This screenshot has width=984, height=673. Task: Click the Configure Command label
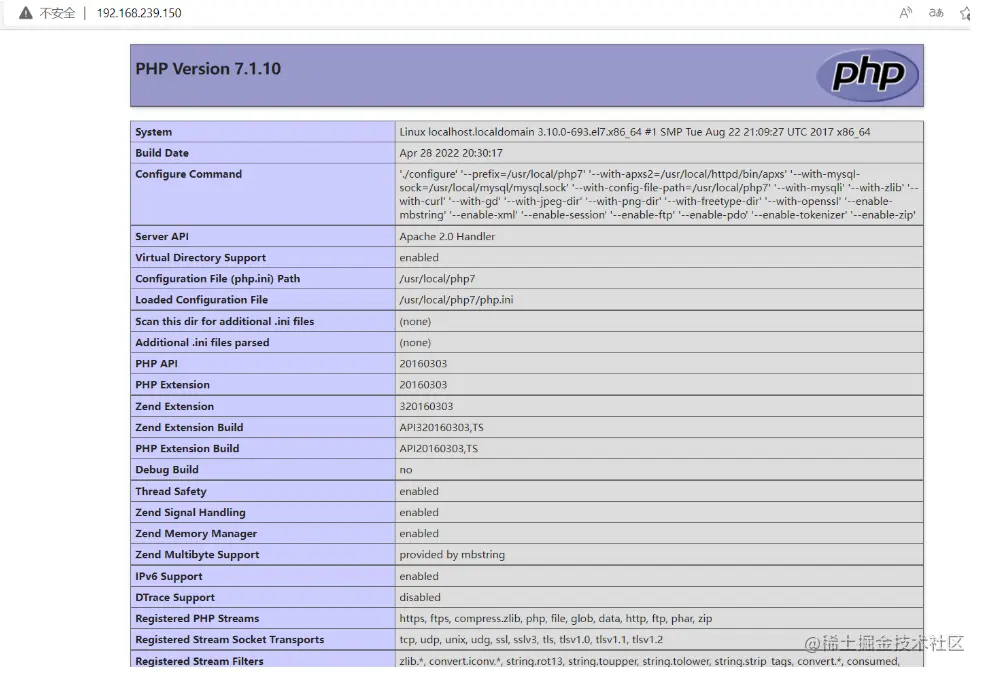coord(188,174)
